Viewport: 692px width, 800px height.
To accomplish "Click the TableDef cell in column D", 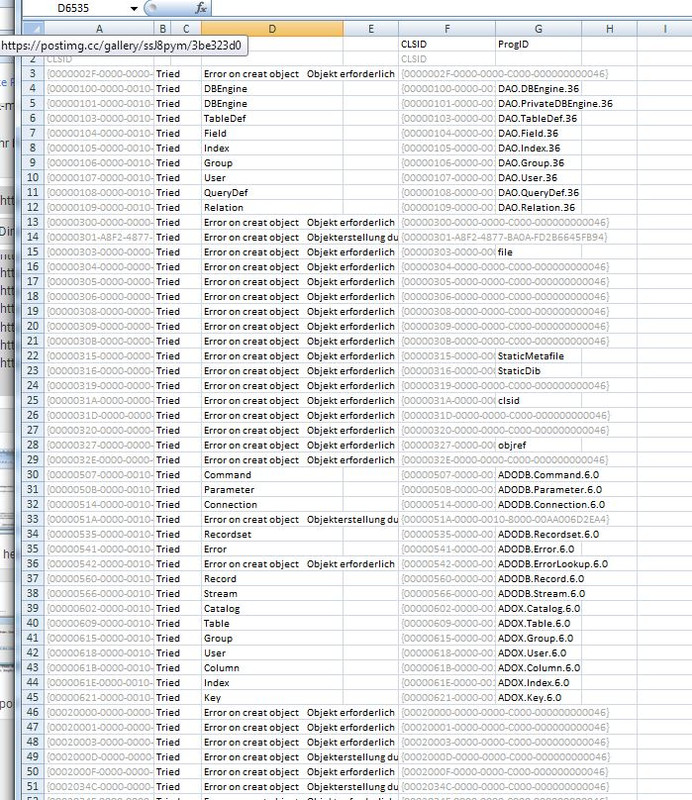I will pyautogui.click(x=272, y=118).
